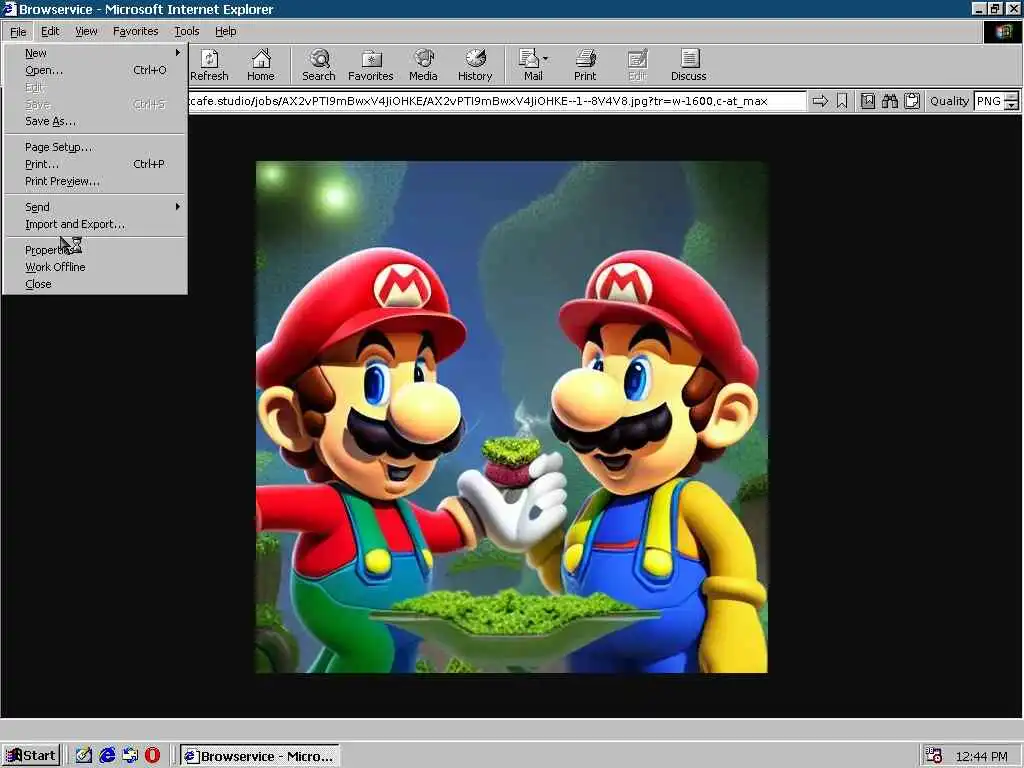Open the Help menu
Image resolution: width=1024 pixels, height=768 pixels.
tap(225, 31)
